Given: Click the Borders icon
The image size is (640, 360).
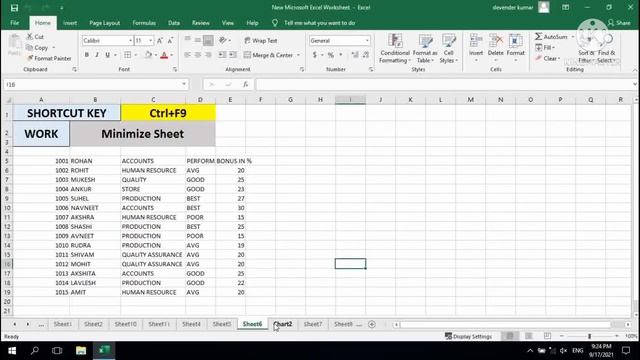Looking at the screenshot, I should coord(128,55).
